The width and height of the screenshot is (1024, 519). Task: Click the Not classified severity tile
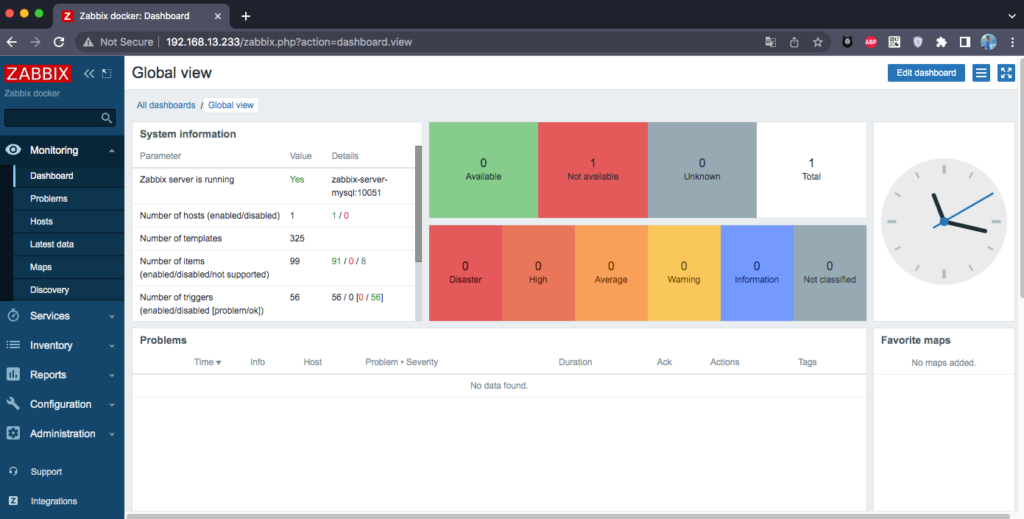(x=830, y=273)
